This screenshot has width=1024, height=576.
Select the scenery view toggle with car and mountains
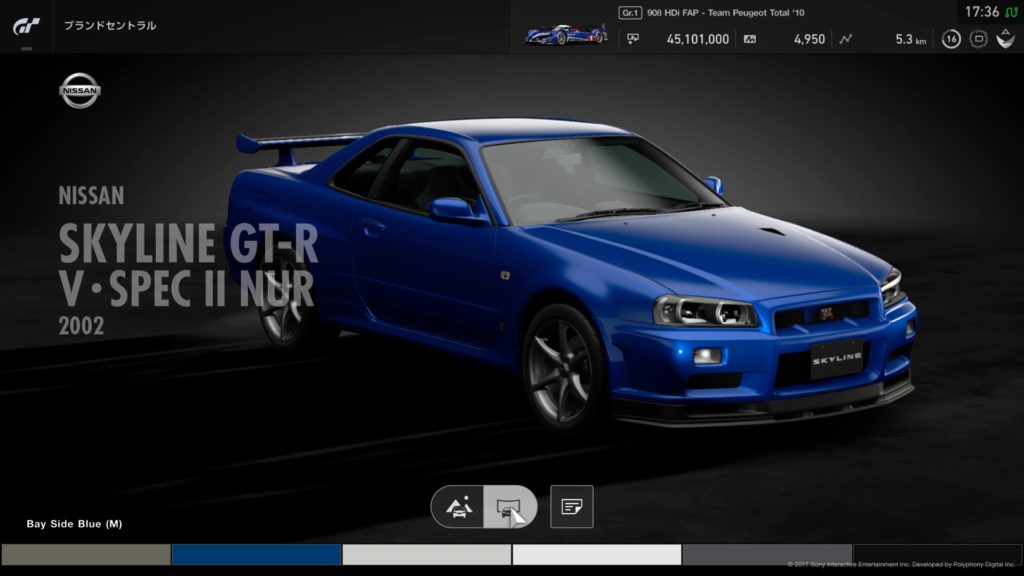[458, 507]
